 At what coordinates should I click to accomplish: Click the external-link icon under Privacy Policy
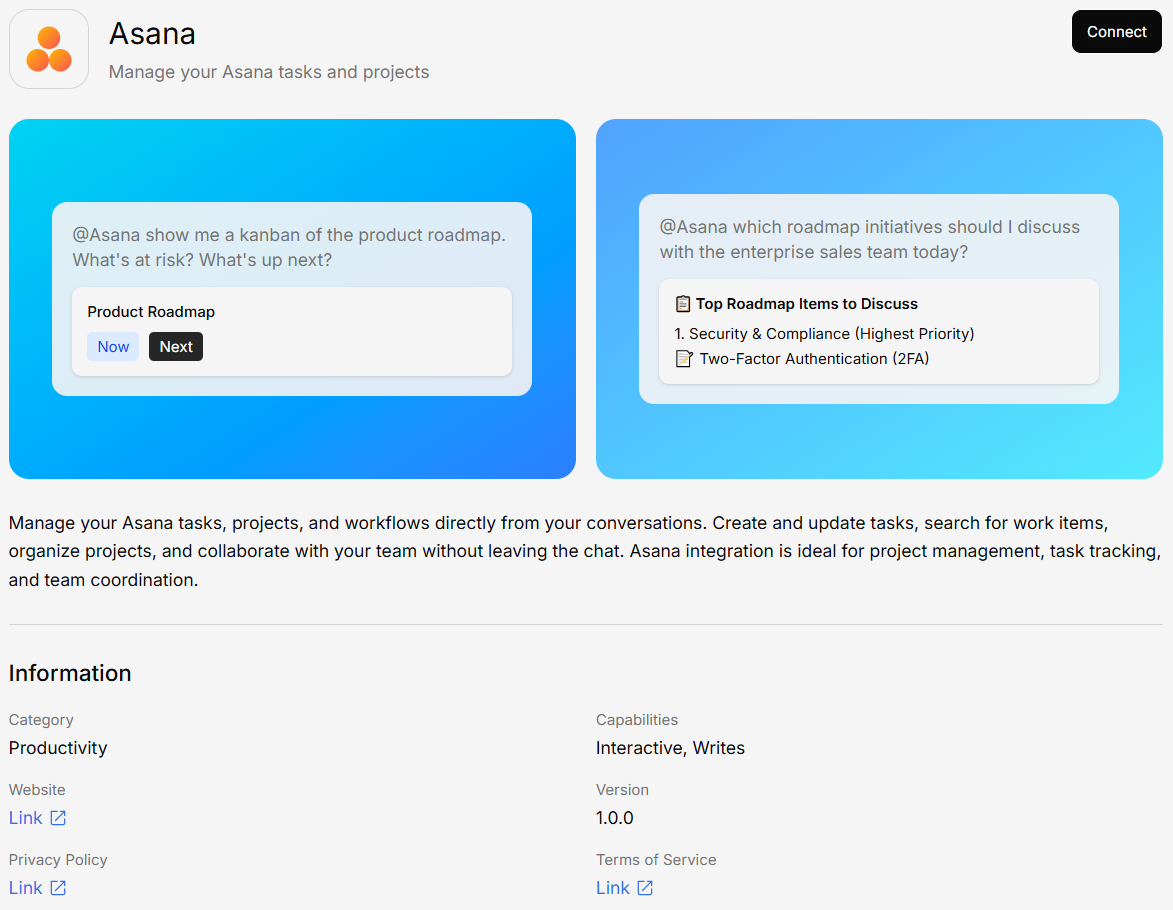pyautogui.click(x=58, y=888)
